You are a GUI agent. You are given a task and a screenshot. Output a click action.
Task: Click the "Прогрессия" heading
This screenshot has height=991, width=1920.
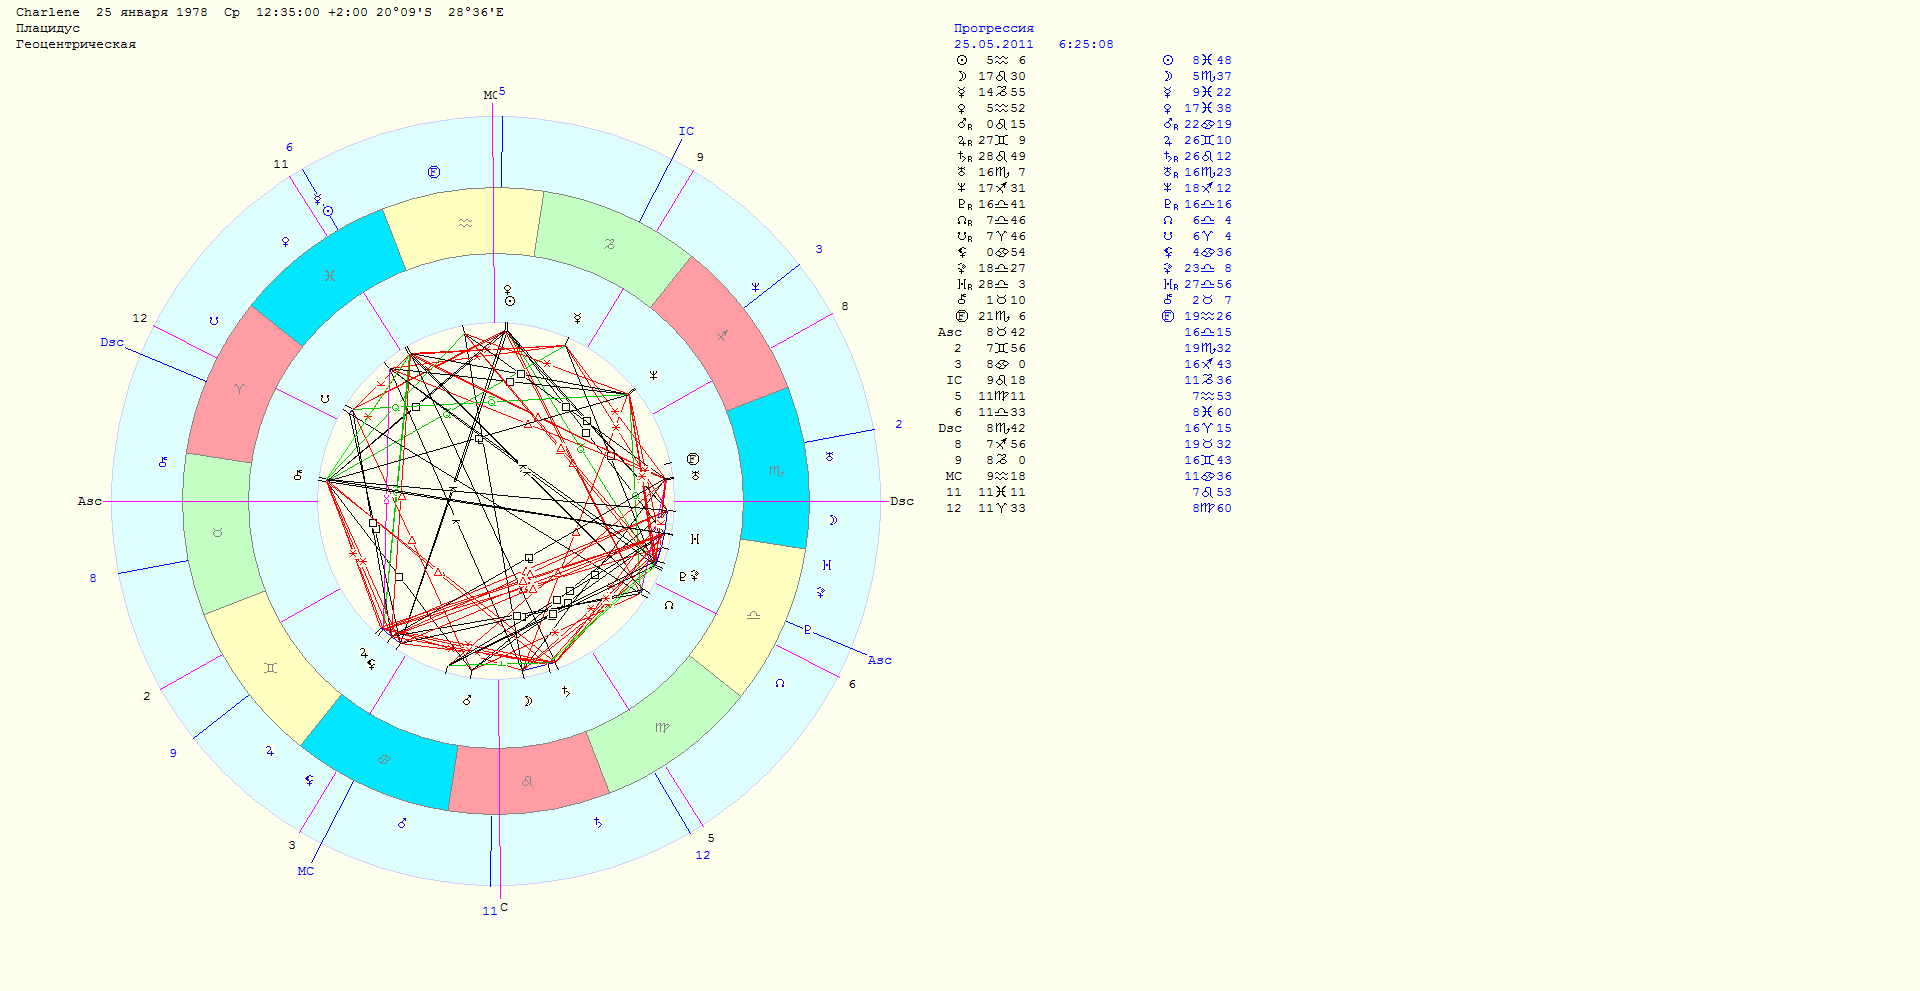[x=993, y=28]
